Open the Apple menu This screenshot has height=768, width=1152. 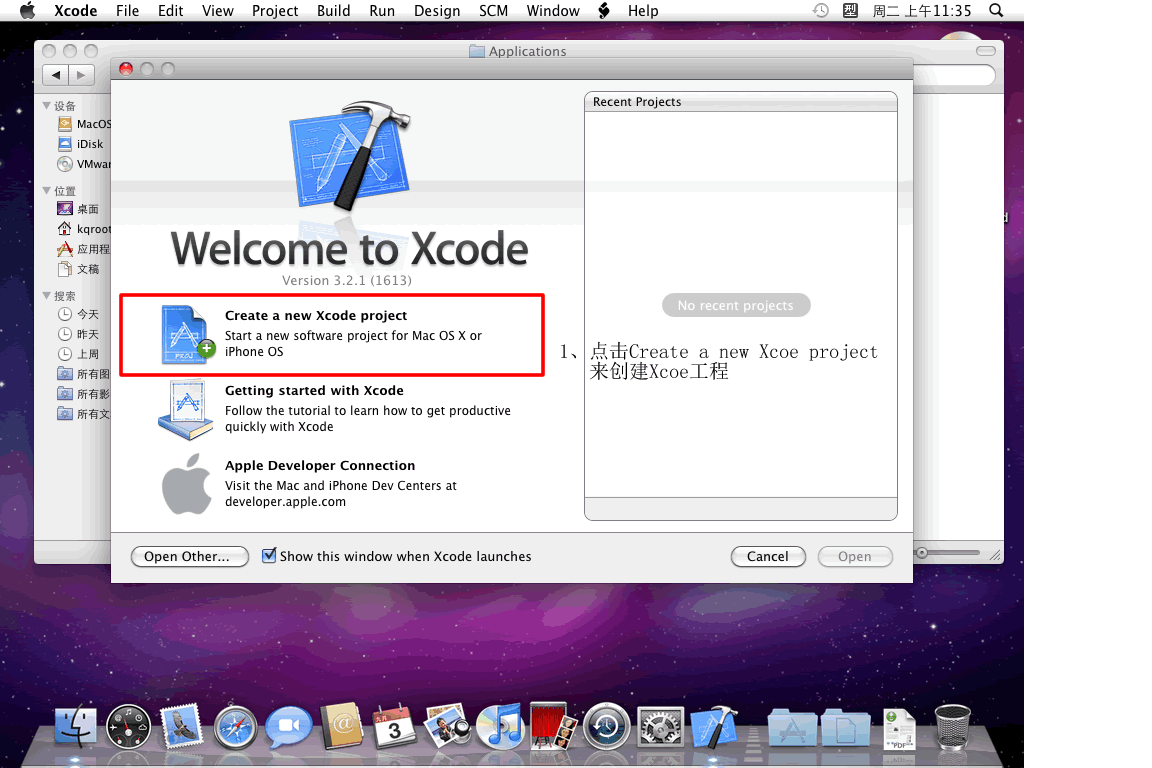[27, 10]
